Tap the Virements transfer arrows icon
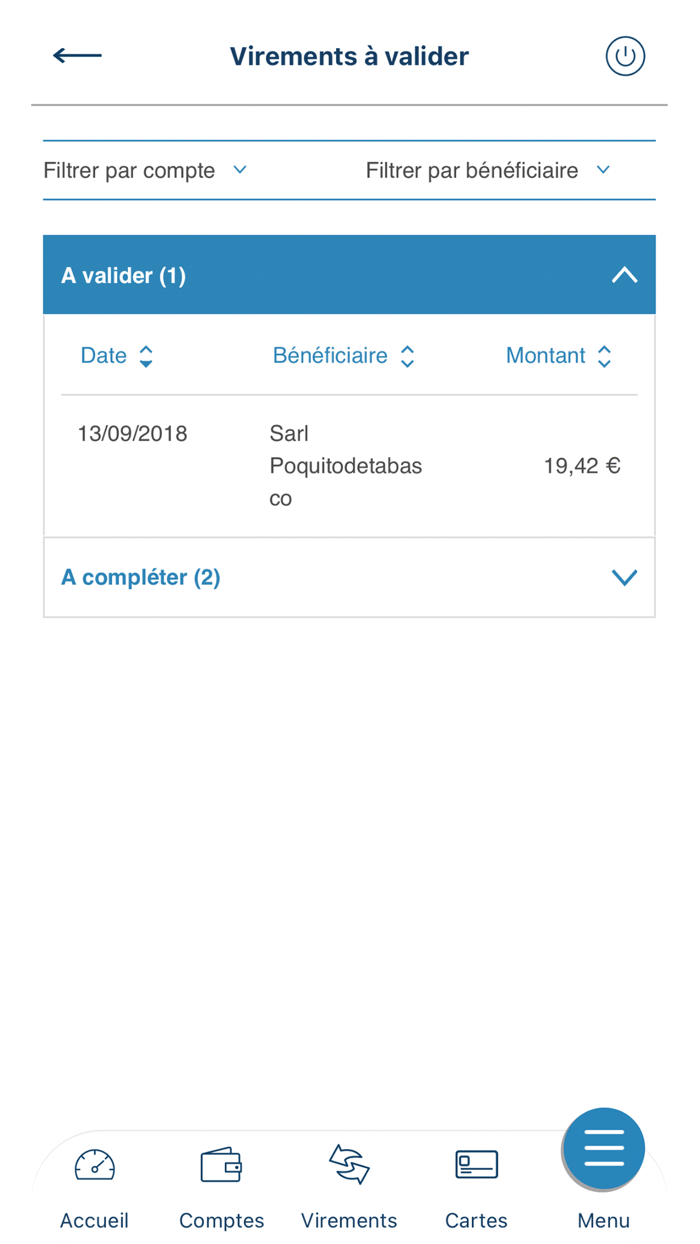 coord(348,1165)
